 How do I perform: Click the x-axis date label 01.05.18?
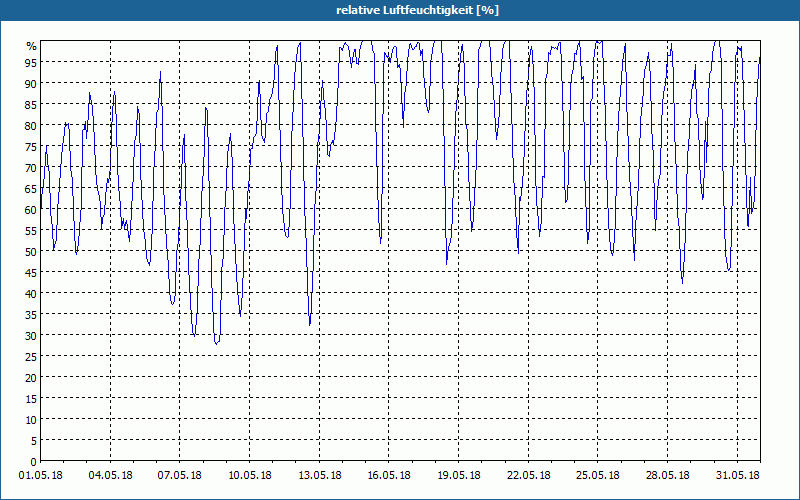click(x=41, y=475)
